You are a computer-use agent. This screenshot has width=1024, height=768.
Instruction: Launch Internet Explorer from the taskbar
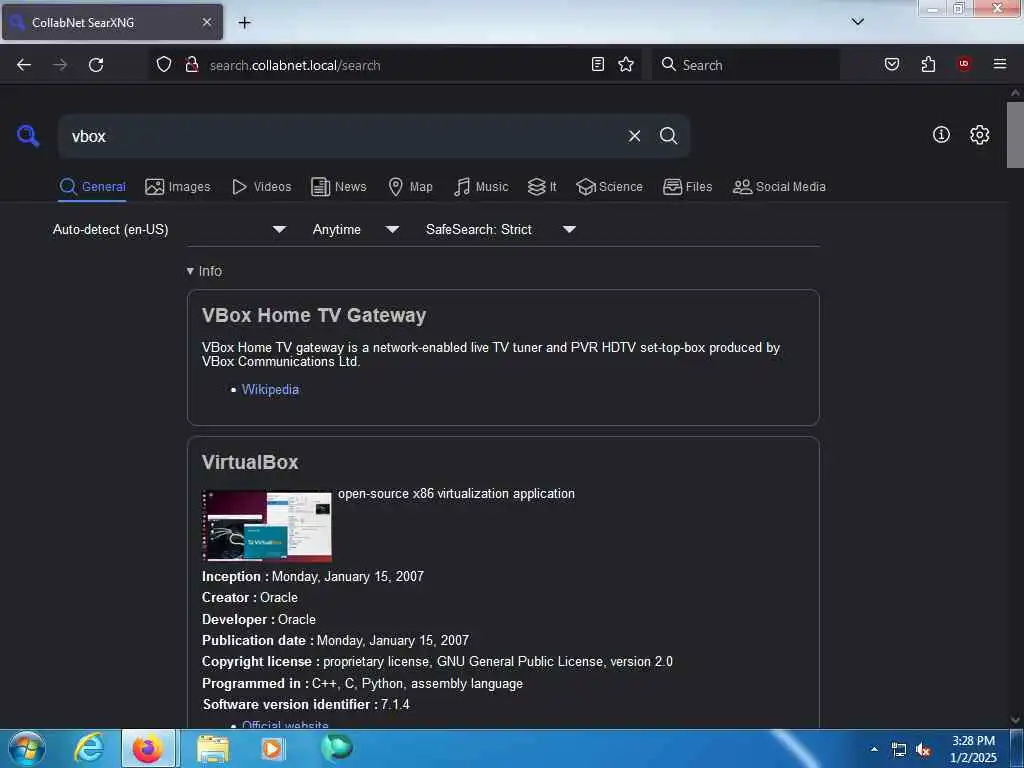tap(89, 748)
